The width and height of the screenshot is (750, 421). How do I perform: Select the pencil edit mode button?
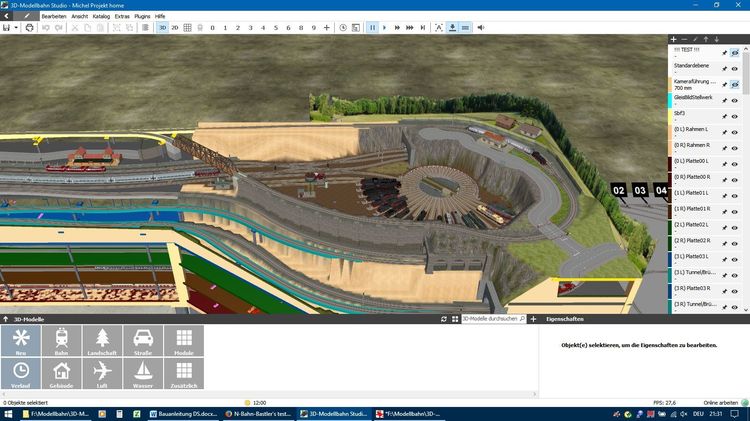26,16
